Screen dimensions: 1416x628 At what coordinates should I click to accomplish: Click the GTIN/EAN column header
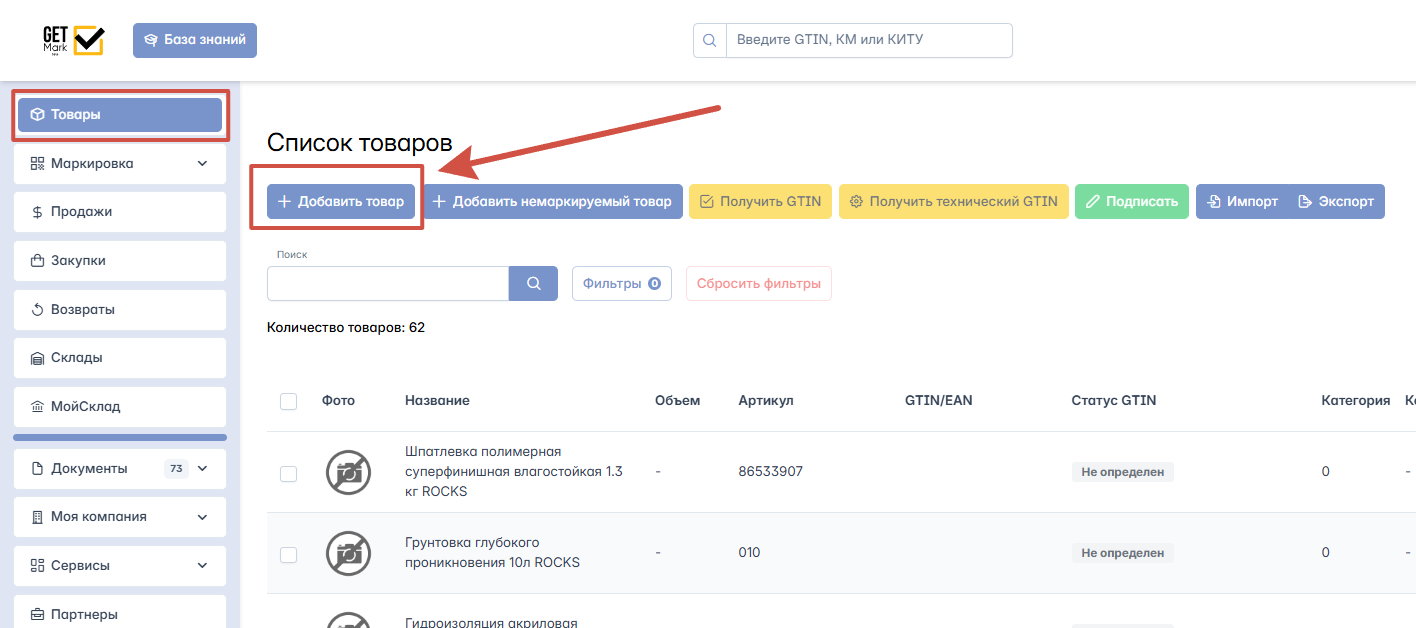938,400
